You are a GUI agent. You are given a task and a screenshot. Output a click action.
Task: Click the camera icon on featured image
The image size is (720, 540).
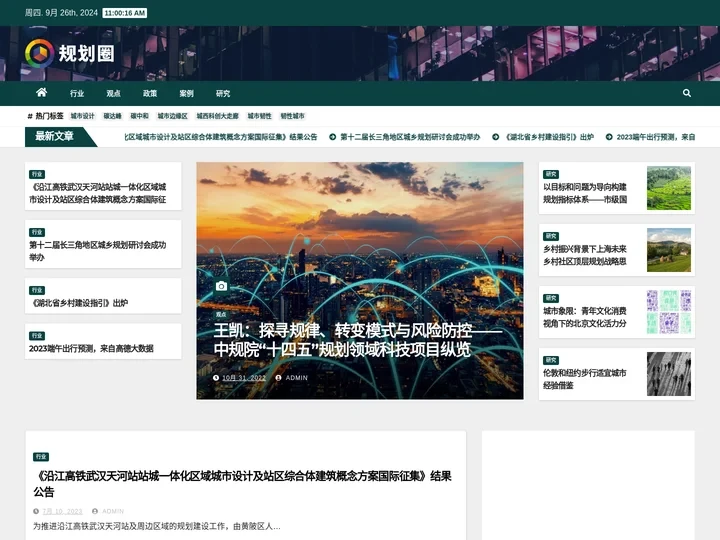click(221, 286)
